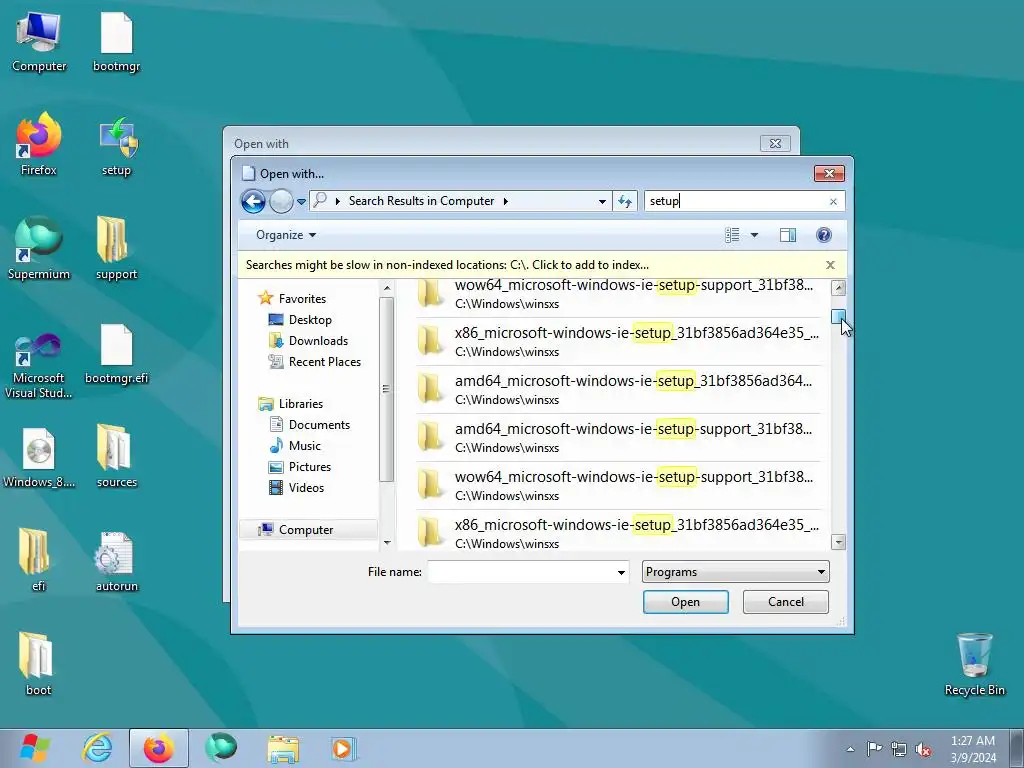Select Recent Places under Favorites

(x=325, y=362)
